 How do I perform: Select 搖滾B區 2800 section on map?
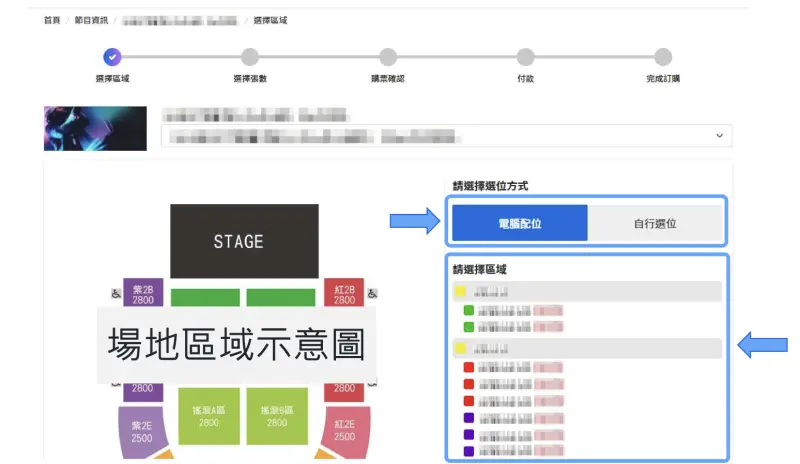[x=277, y=416]
